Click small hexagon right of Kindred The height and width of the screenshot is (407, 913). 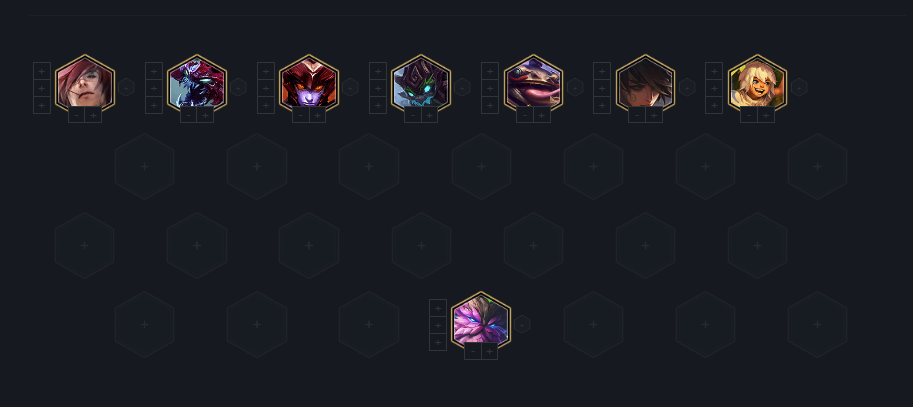pyautogui.click(x=462, y=87)
